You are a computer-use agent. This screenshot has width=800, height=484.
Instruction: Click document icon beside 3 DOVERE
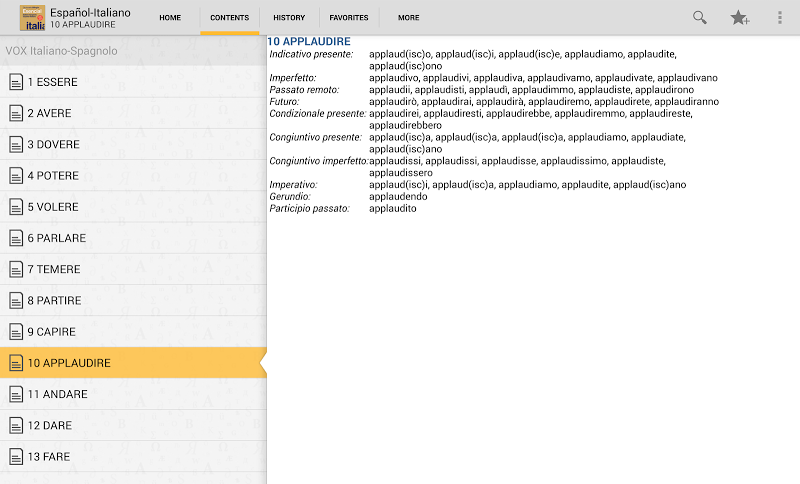click(16, 144)
